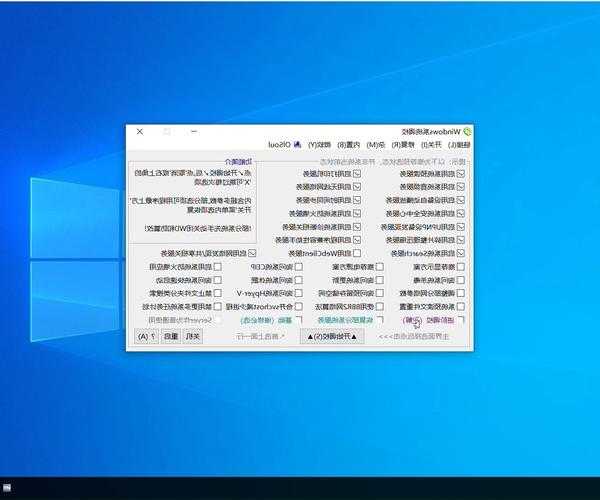Click the Windows系统调校 title bar app icon
Screen dimensions: 600x500
click(466, 131)
